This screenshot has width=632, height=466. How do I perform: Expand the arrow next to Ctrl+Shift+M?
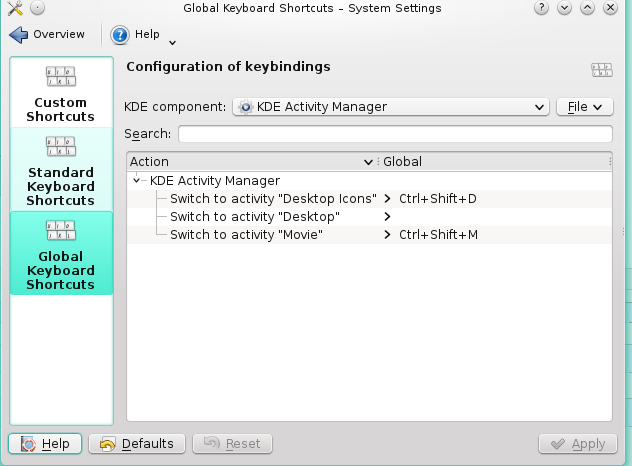(387, 235)
